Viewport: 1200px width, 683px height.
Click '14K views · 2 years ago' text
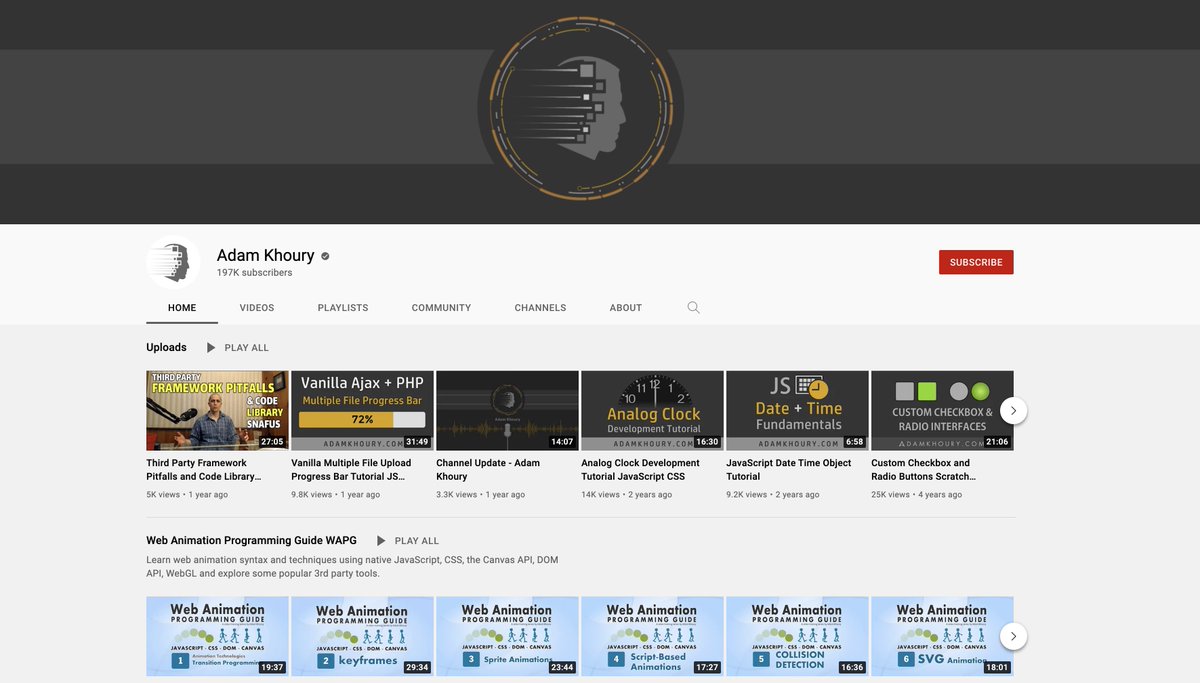coord(627,495)
